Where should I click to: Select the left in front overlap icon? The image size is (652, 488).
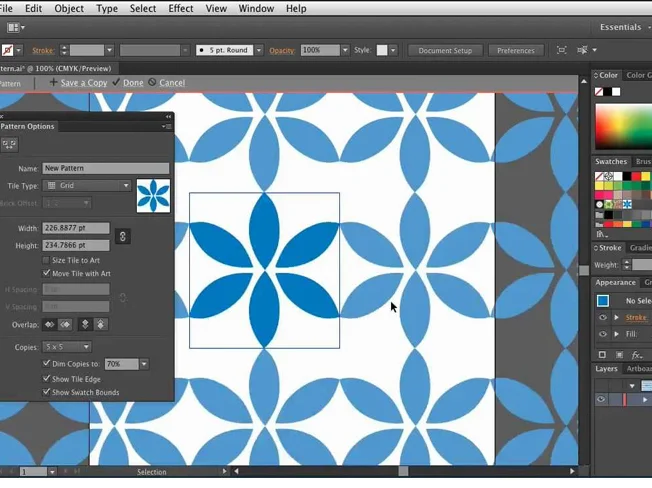(x=49, y=325)
